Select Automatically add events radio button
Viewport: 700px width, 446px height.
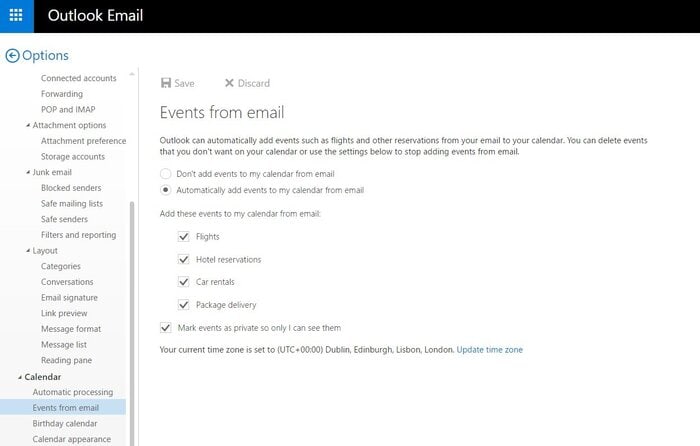(x=166, y=190)
